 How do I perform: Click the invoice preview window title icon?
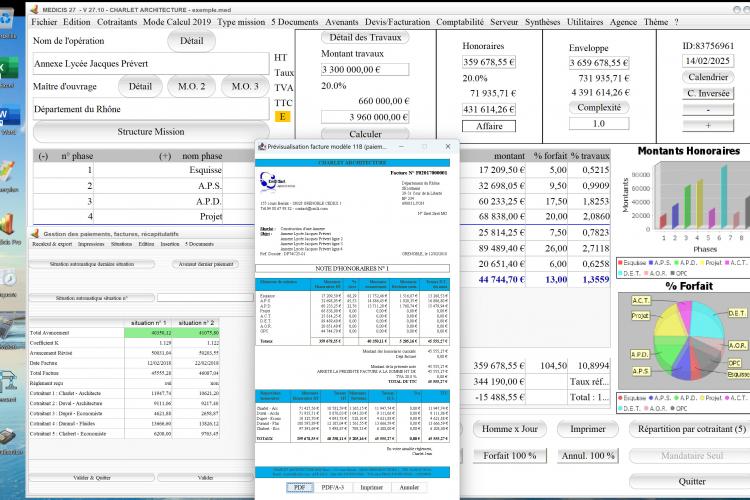[262, 146]
